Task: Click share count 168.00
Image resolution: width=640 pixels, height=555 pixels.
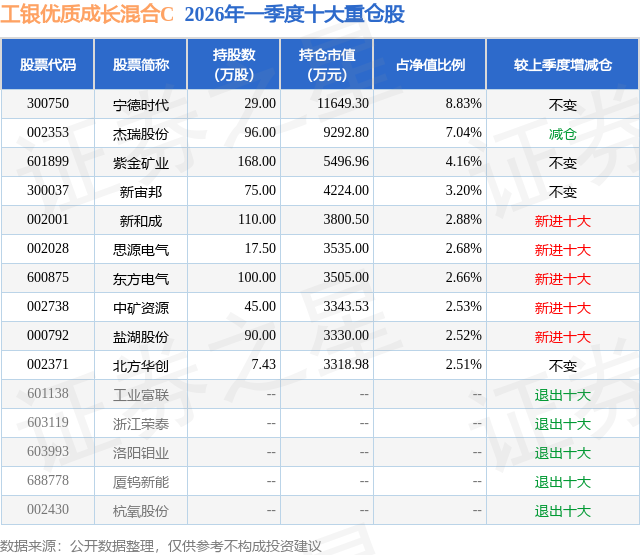Action: (x=257, y=162)
